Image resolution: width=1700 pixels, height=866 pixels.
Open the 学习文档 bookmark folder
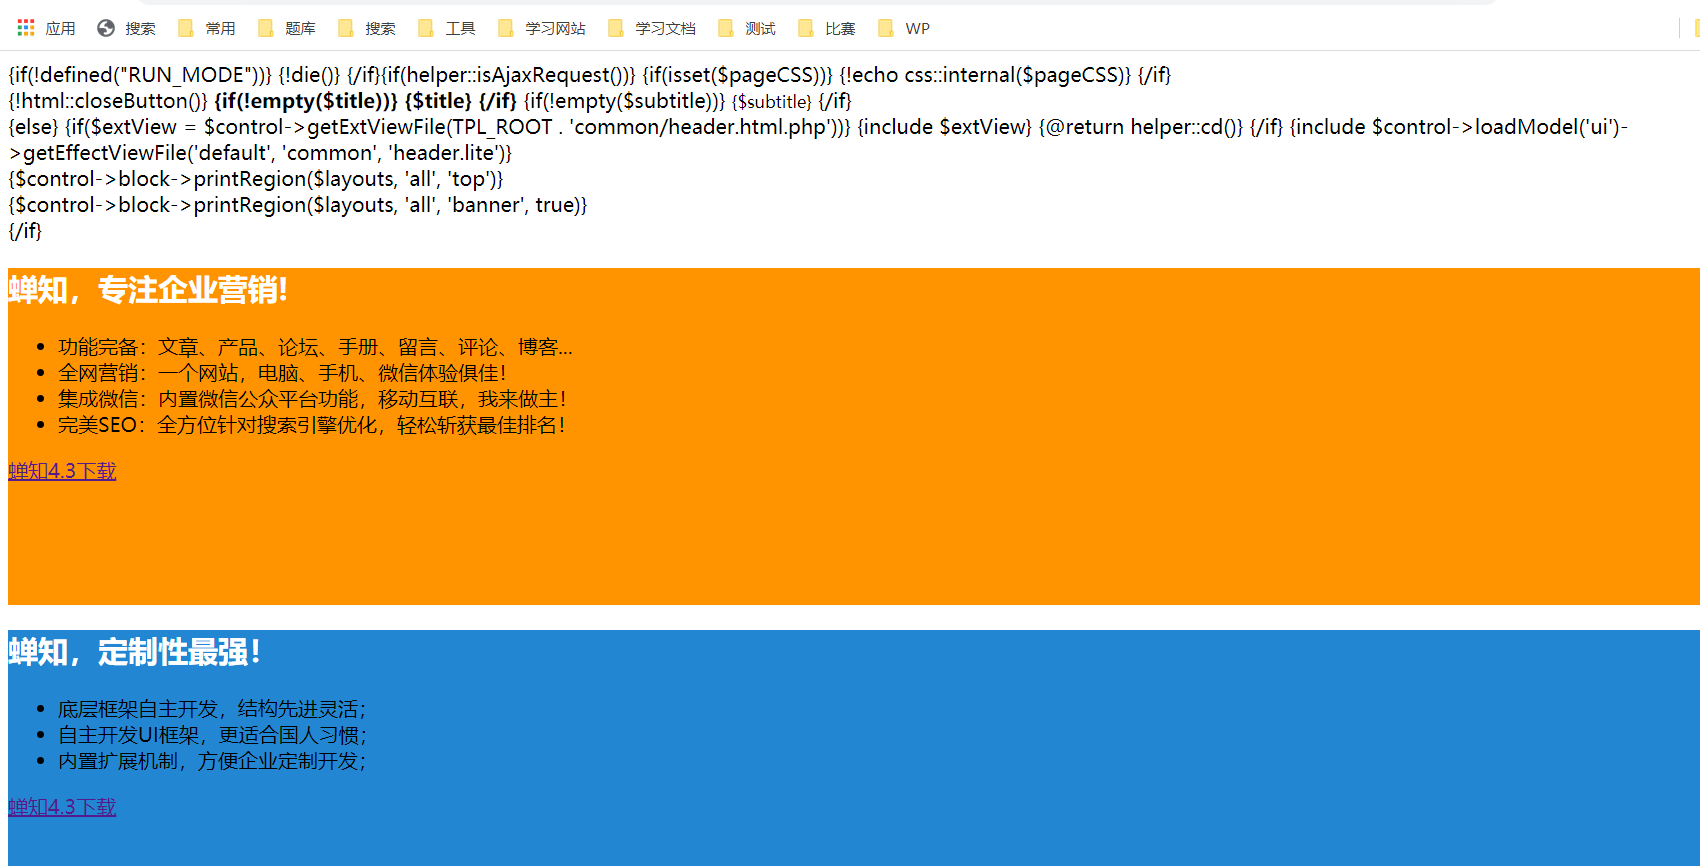tap(652, 28)
